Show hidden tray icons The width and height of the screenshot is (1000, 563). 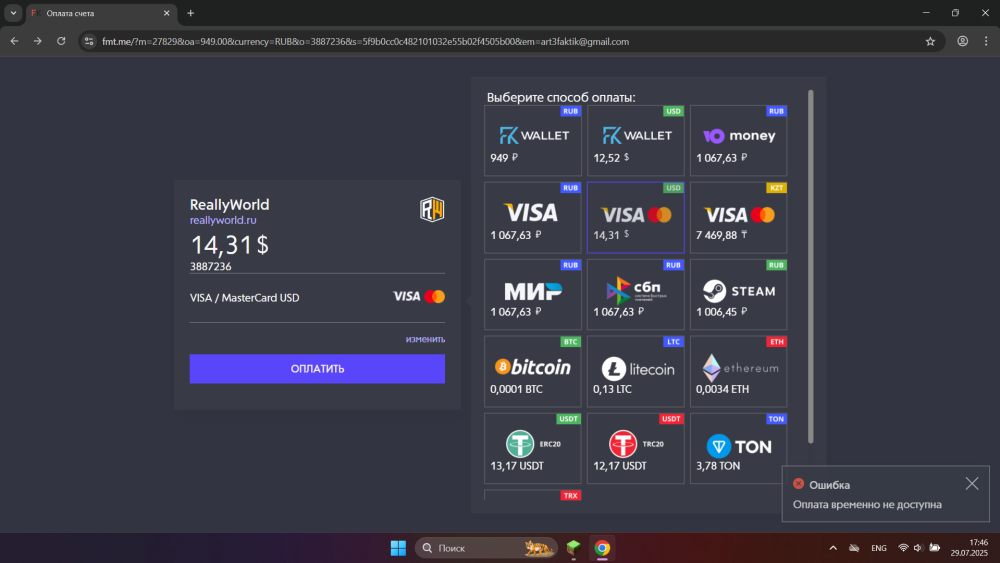[x=833, y=548]
